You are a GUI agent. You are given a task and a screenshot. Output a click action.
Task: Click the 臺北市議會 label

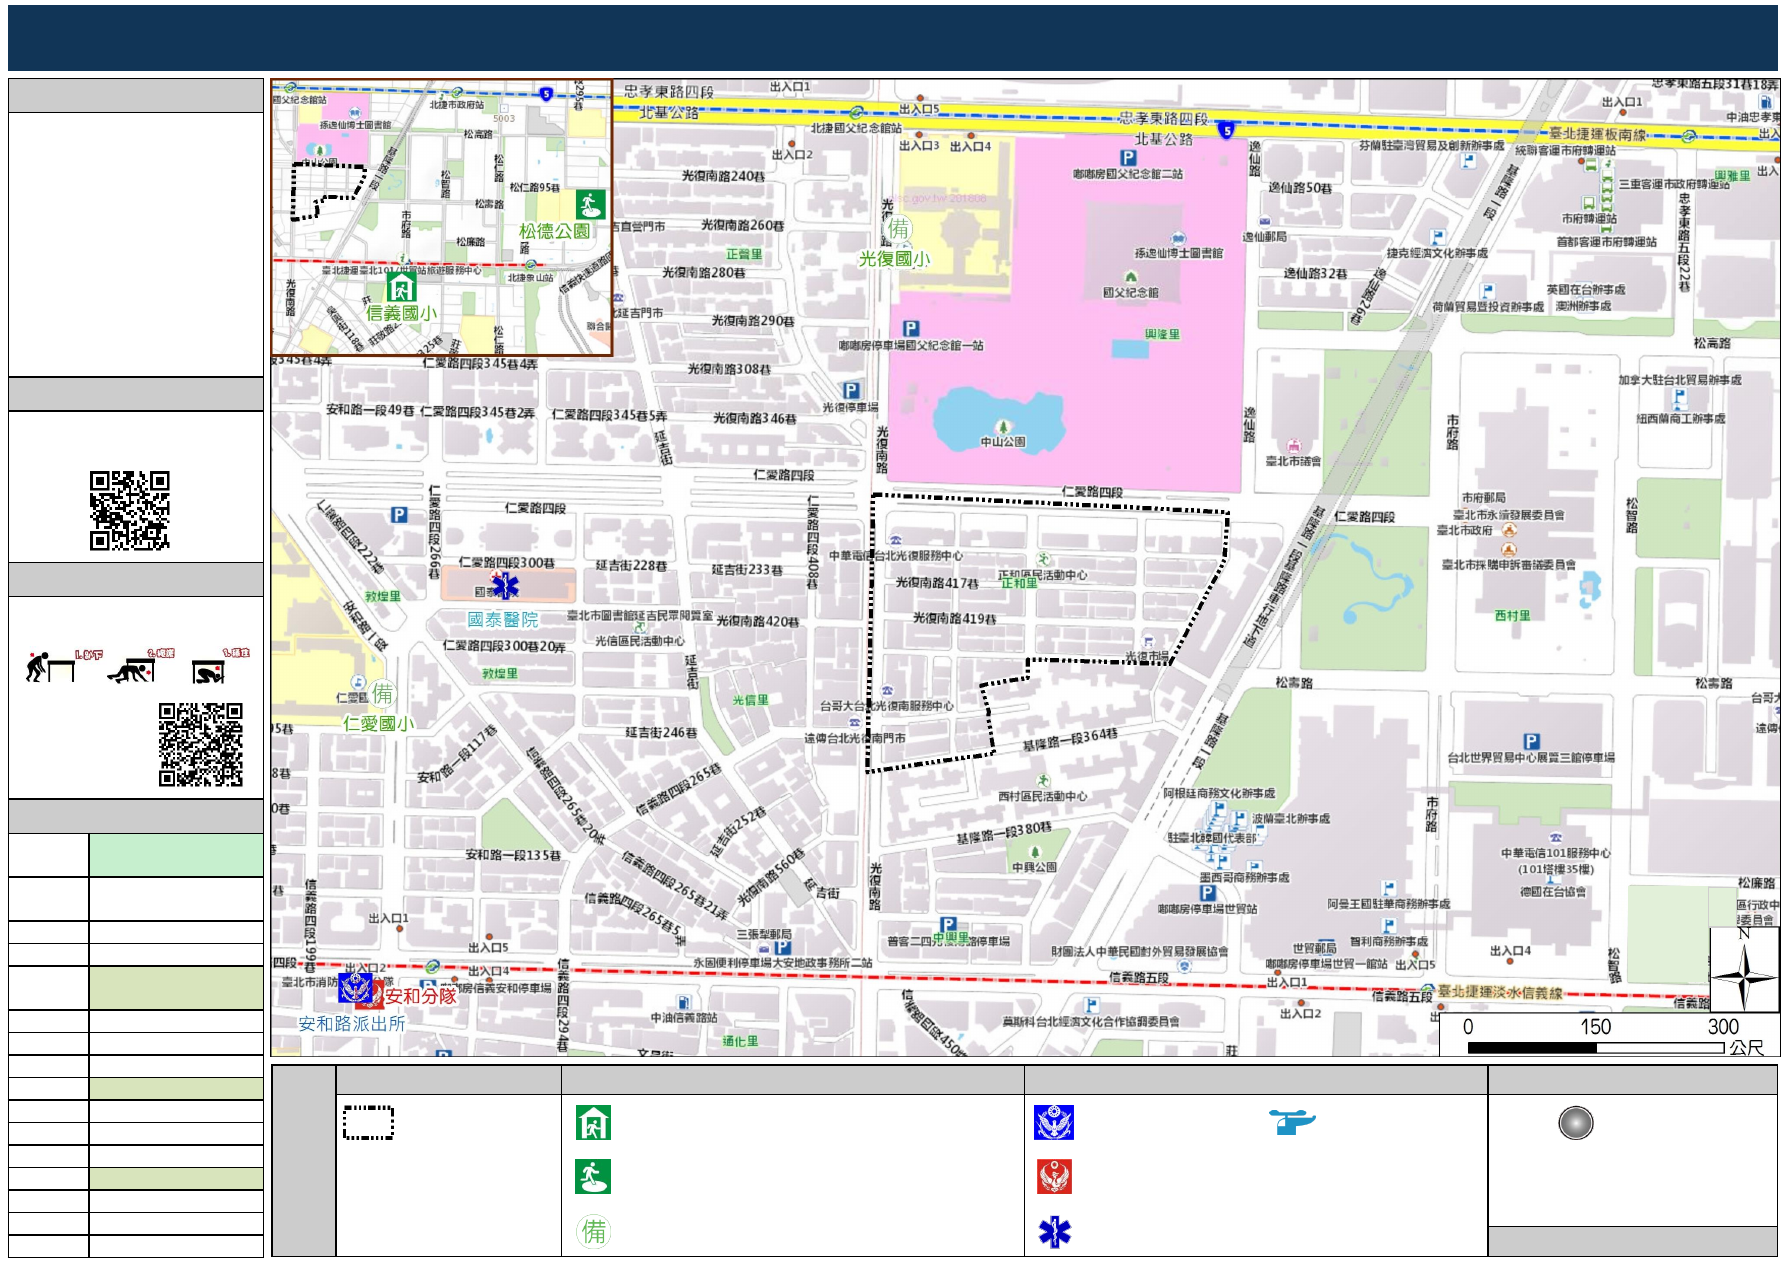coord(1293,461)
